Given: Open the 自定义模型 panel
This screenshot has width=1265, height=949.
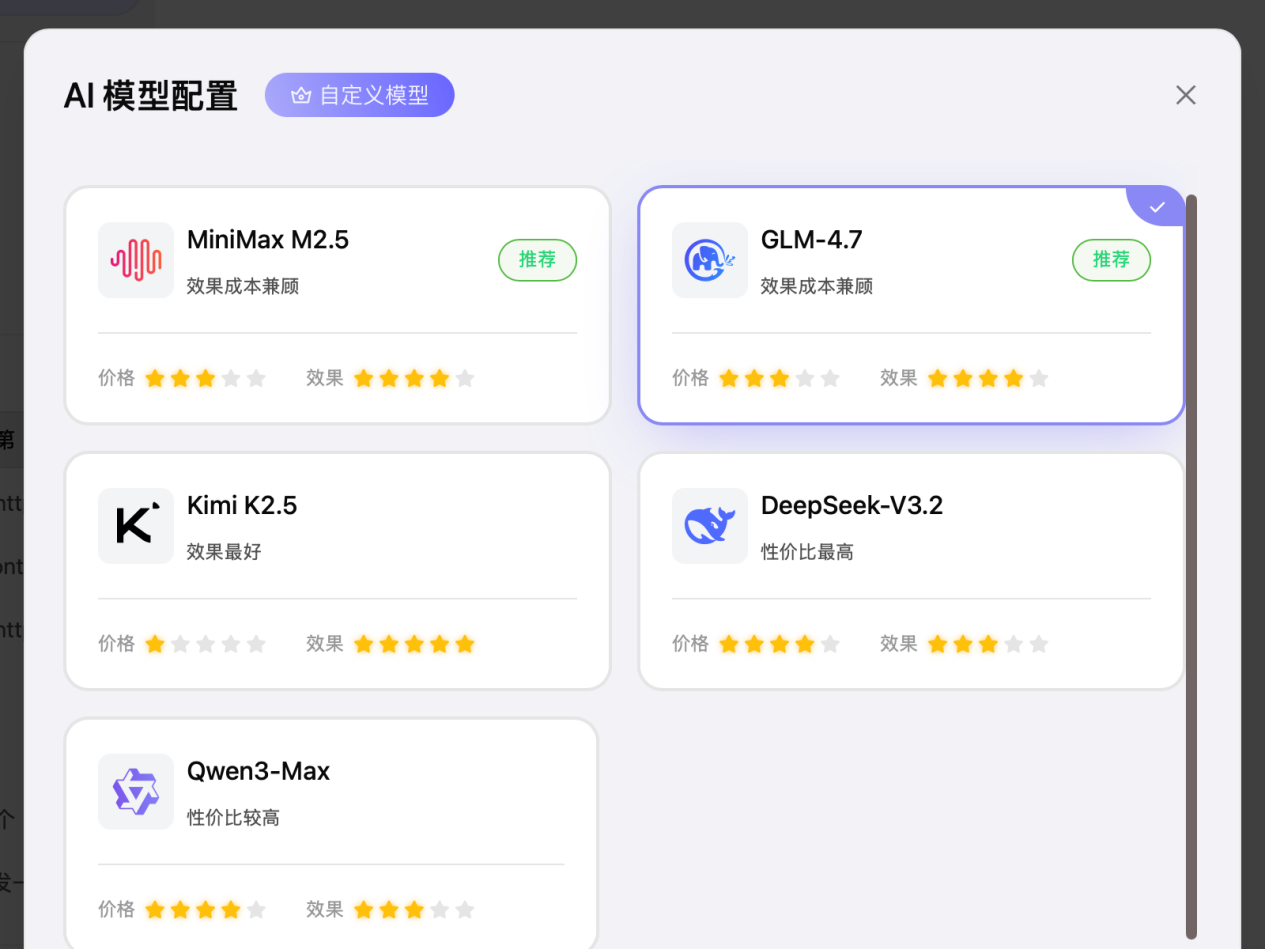Looking at the screenshot, I should 359,94.
